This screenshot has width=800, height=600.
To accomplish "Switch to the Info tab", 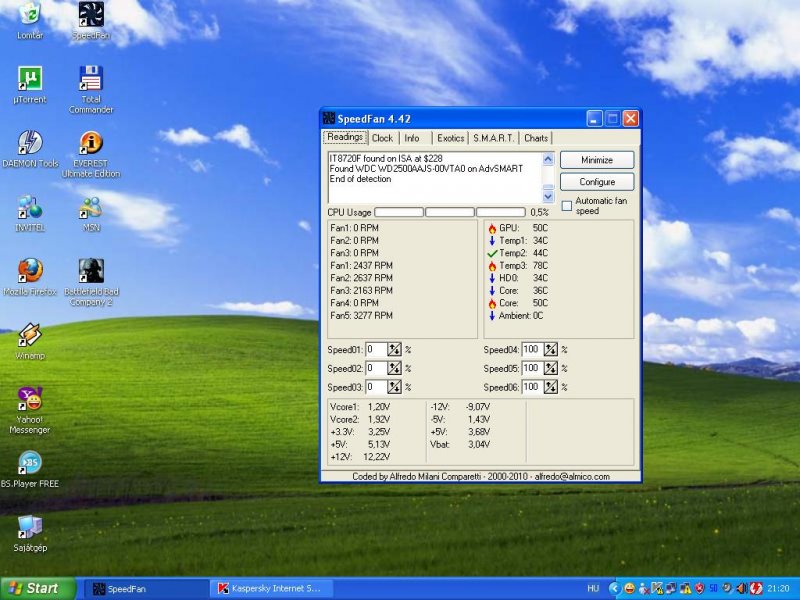I will 412,138.
